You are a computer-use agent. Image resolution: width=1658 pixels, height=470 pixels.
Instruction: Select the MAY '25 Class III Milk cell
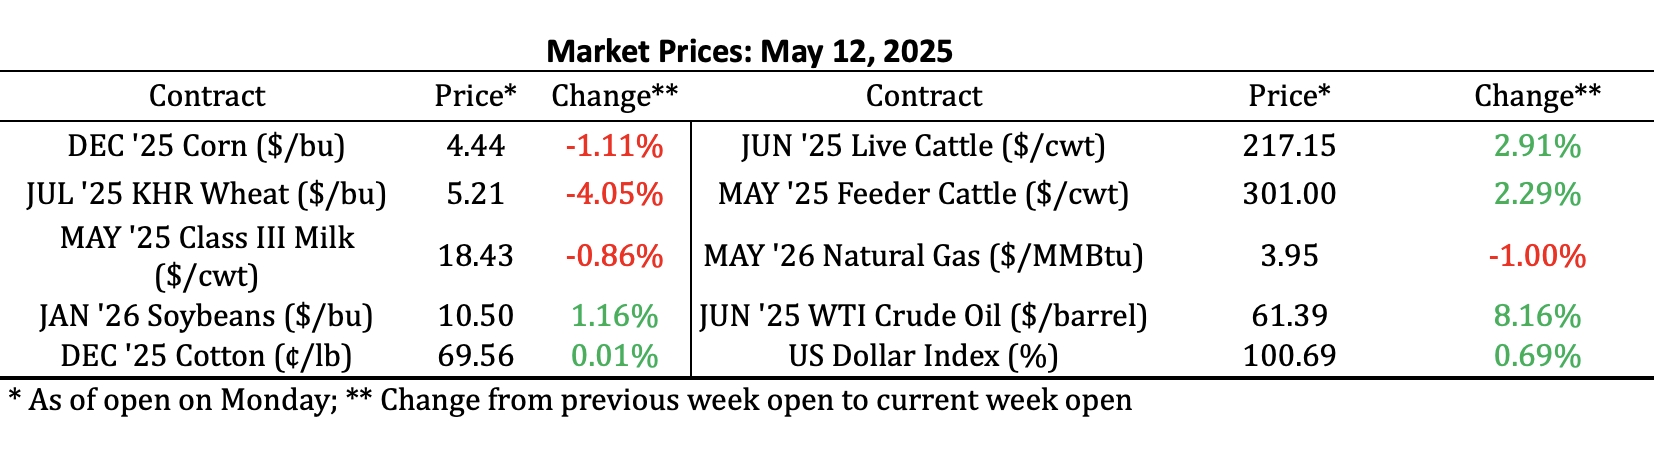tap(206, 255)
